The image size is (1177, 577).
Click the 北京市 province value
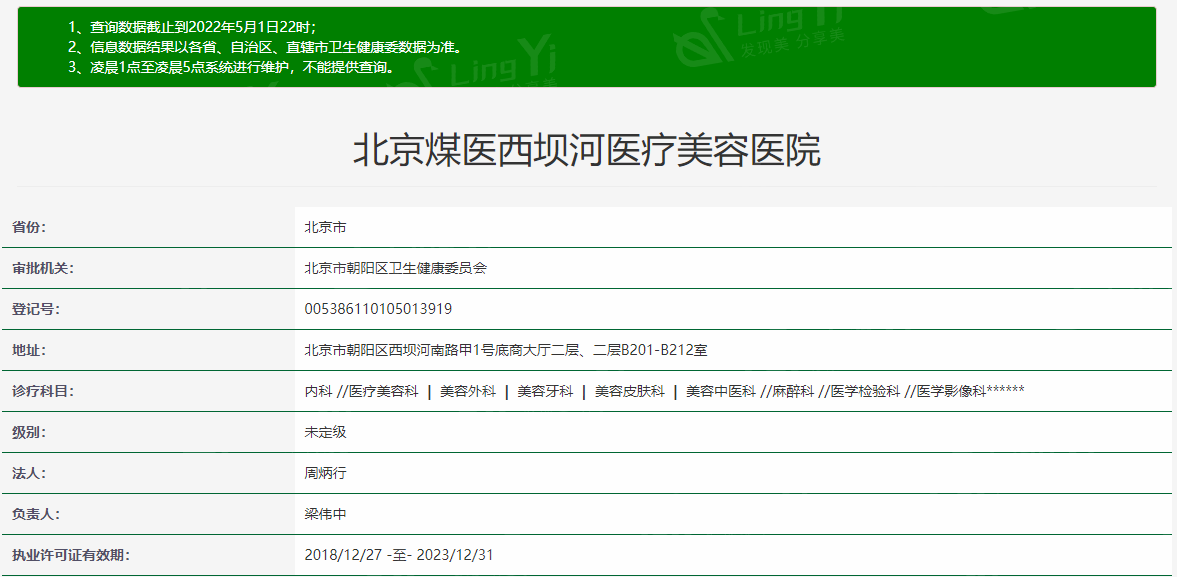325,227
